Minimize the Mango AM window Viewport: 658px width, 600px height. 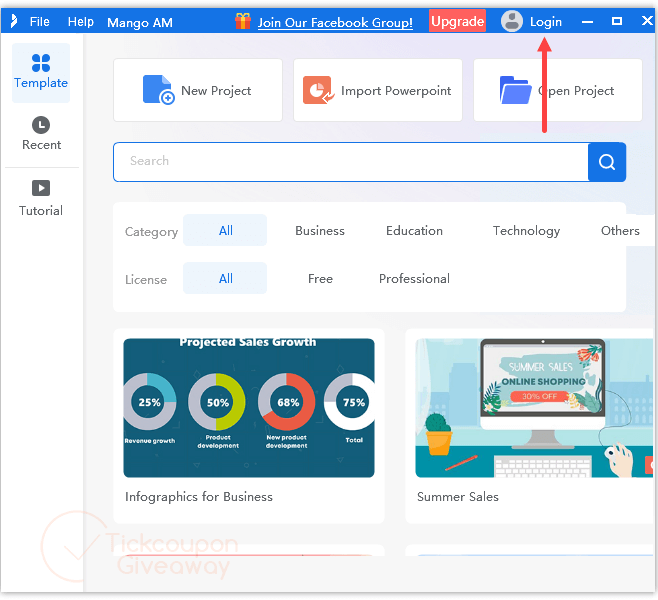588,22
